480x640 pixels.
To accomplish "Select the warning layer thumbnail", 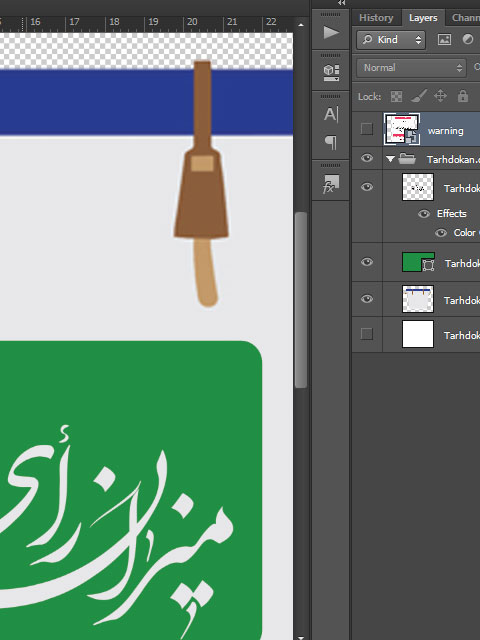I will pyautogui.click(x=402, y=129).
